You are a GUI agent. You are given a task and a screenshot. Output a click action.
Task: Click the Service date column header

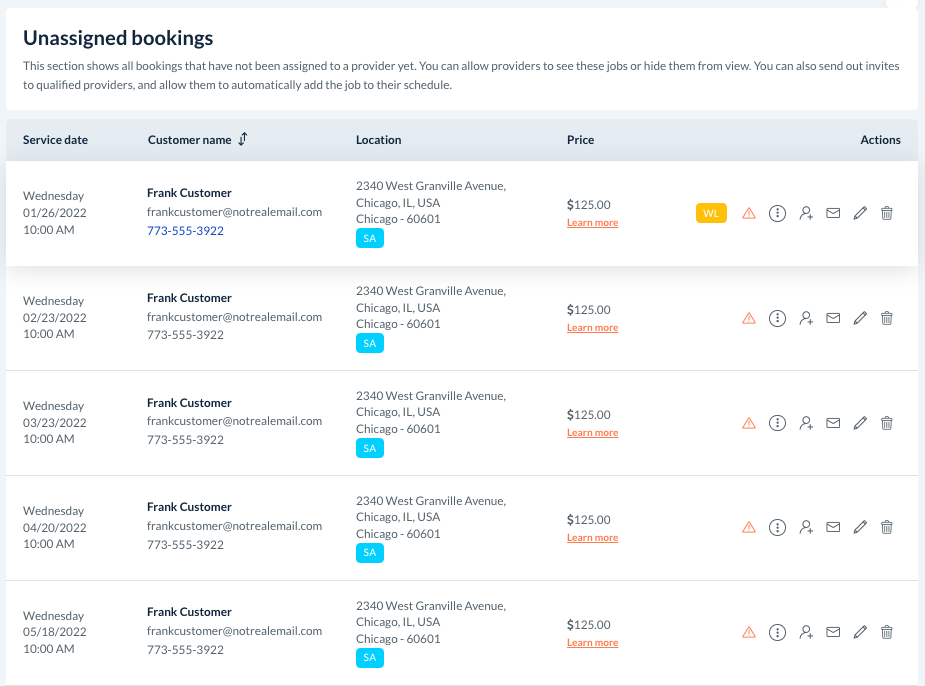55,140
